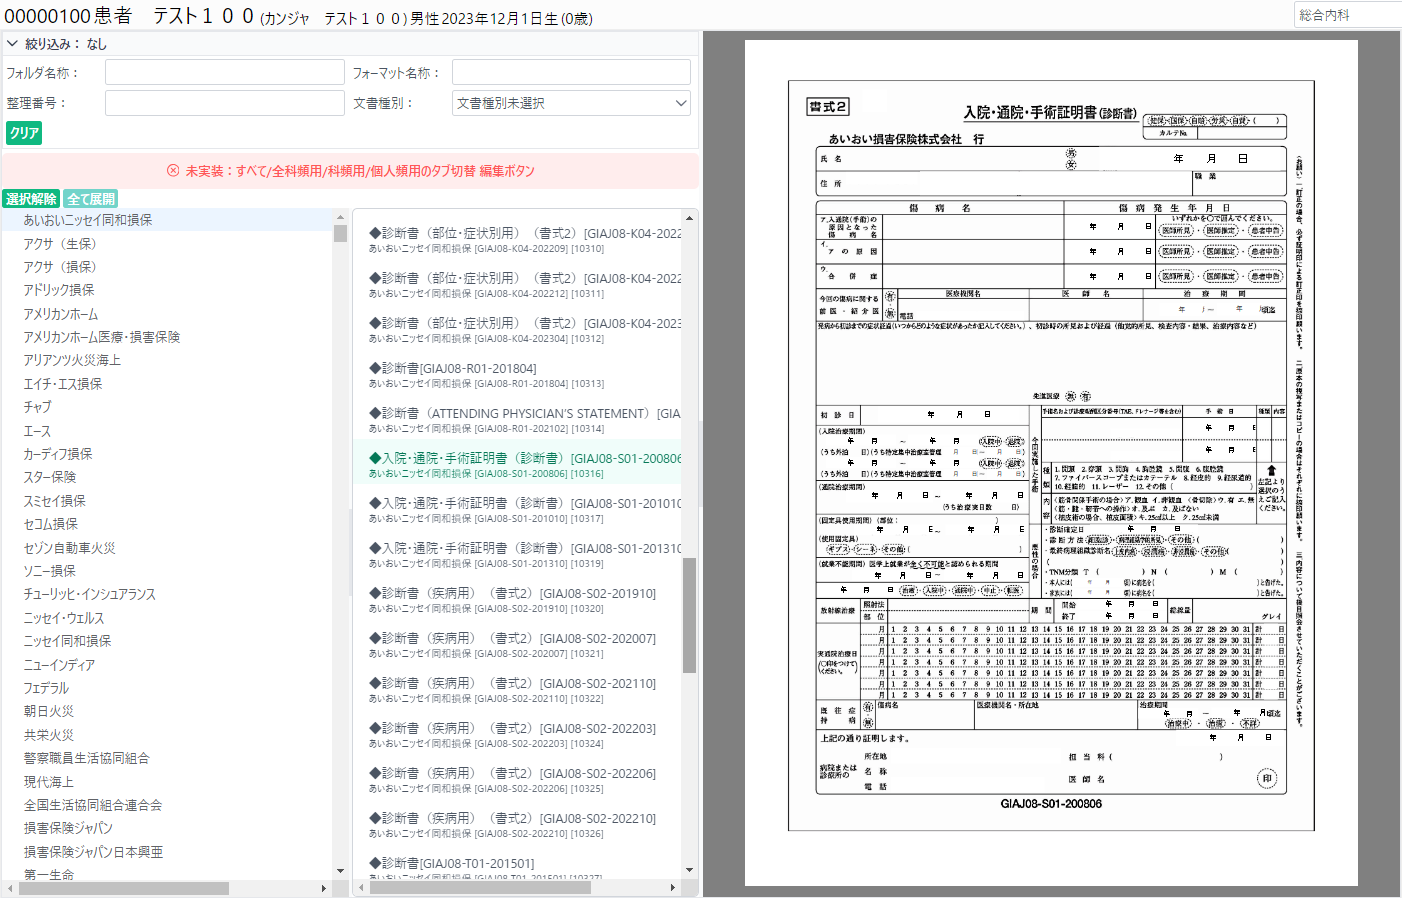Open 診断書（疾病用）GIAJ08-S02-202206 entry

point(518,780)
